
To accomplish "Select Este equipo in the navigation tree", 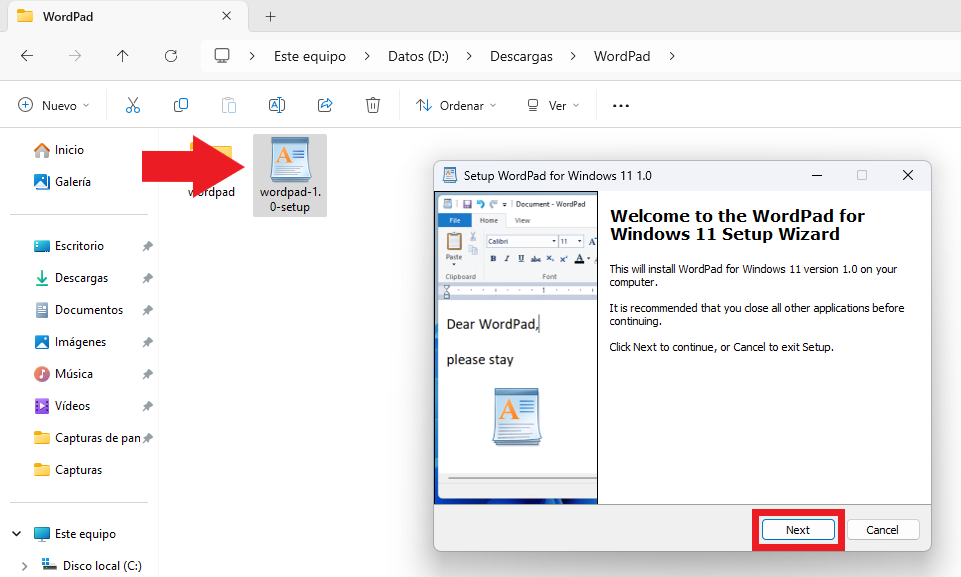I will [85, 533].
